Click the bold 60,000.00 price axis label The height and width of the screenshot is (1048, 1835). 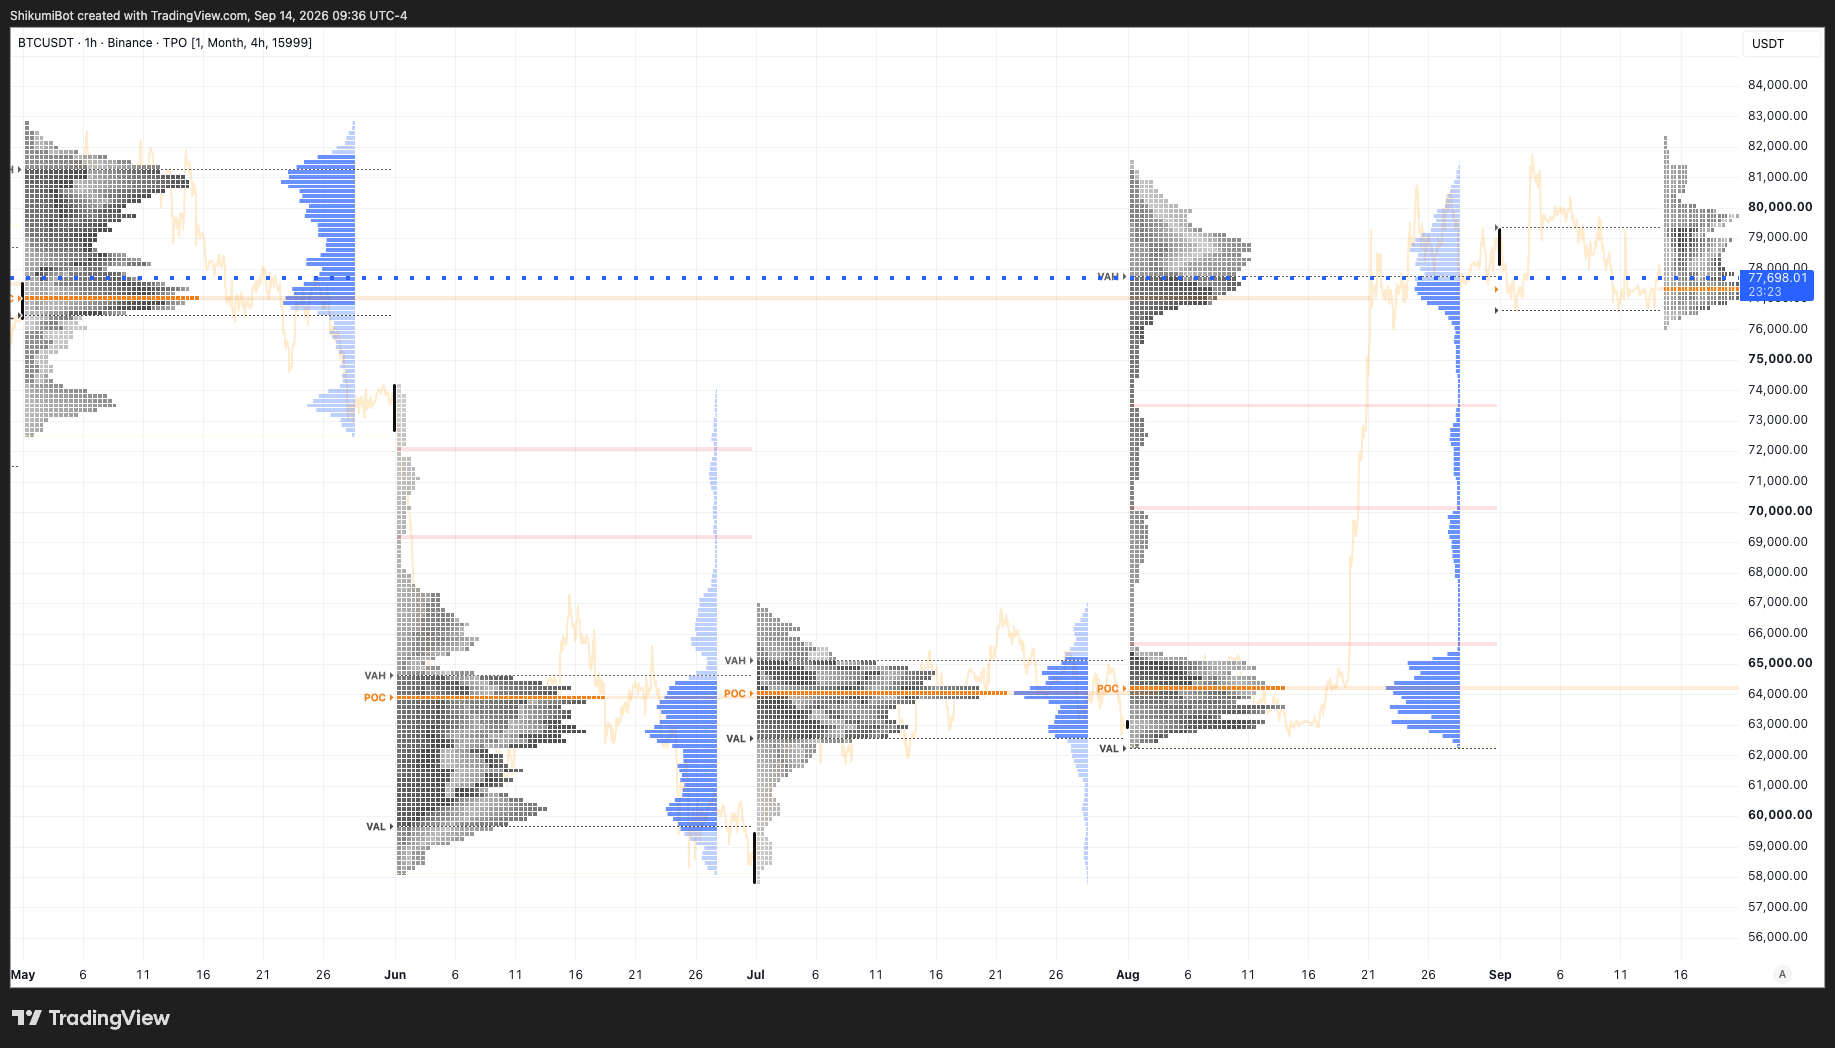pyautogui.click(x=1780, y=815)
